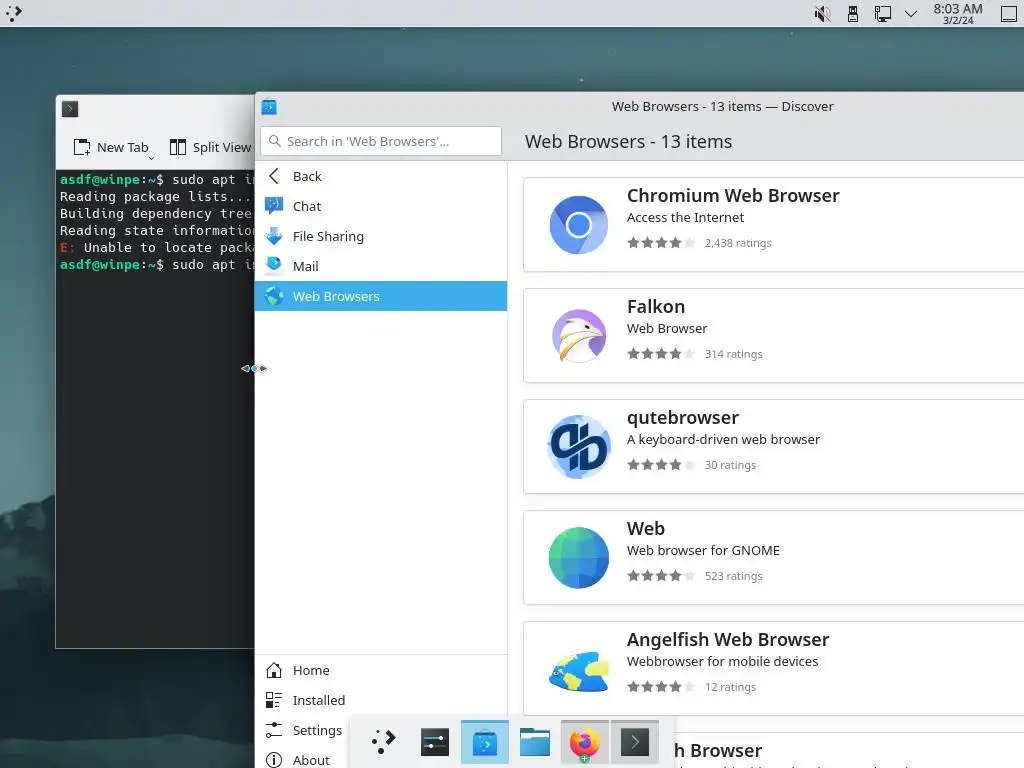The width and height of the screenshot is (1024, 768).
Task: Click the Settings sliders icon in sidebar
Action: pos(274,730)
